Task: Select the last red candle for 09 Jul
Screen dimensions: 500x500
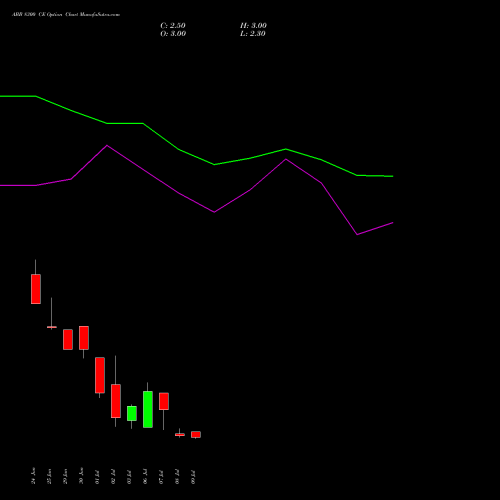Action: tap(196, 434)
